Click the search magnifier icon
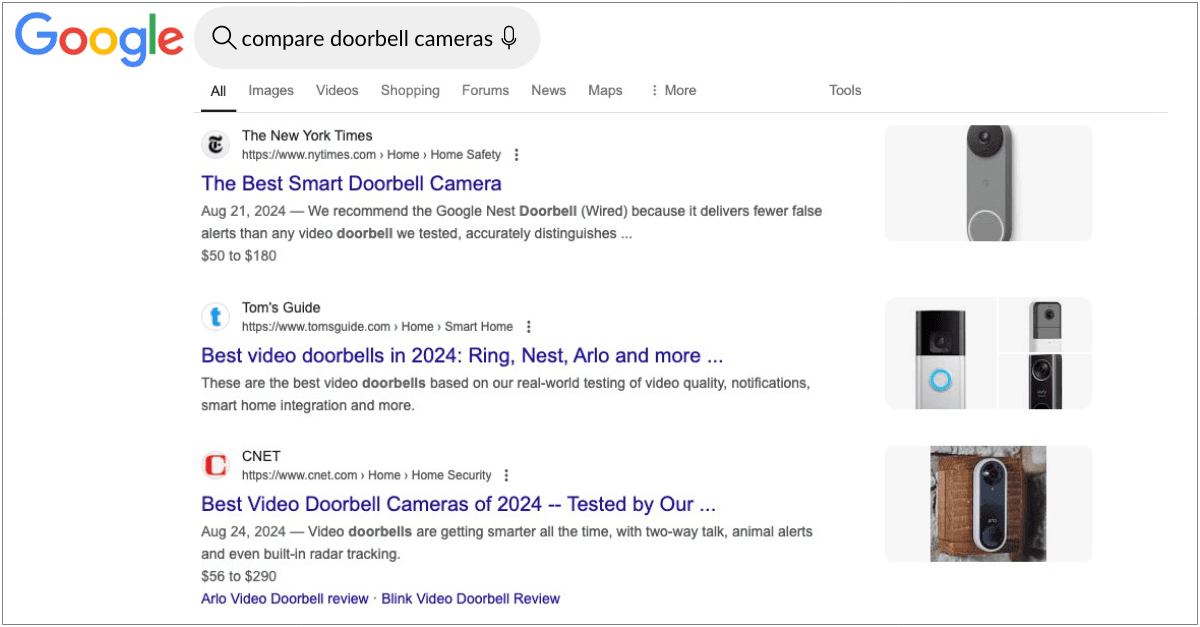Image resolution: width=1200 pixels, height=627 pixels. (224, 38)
